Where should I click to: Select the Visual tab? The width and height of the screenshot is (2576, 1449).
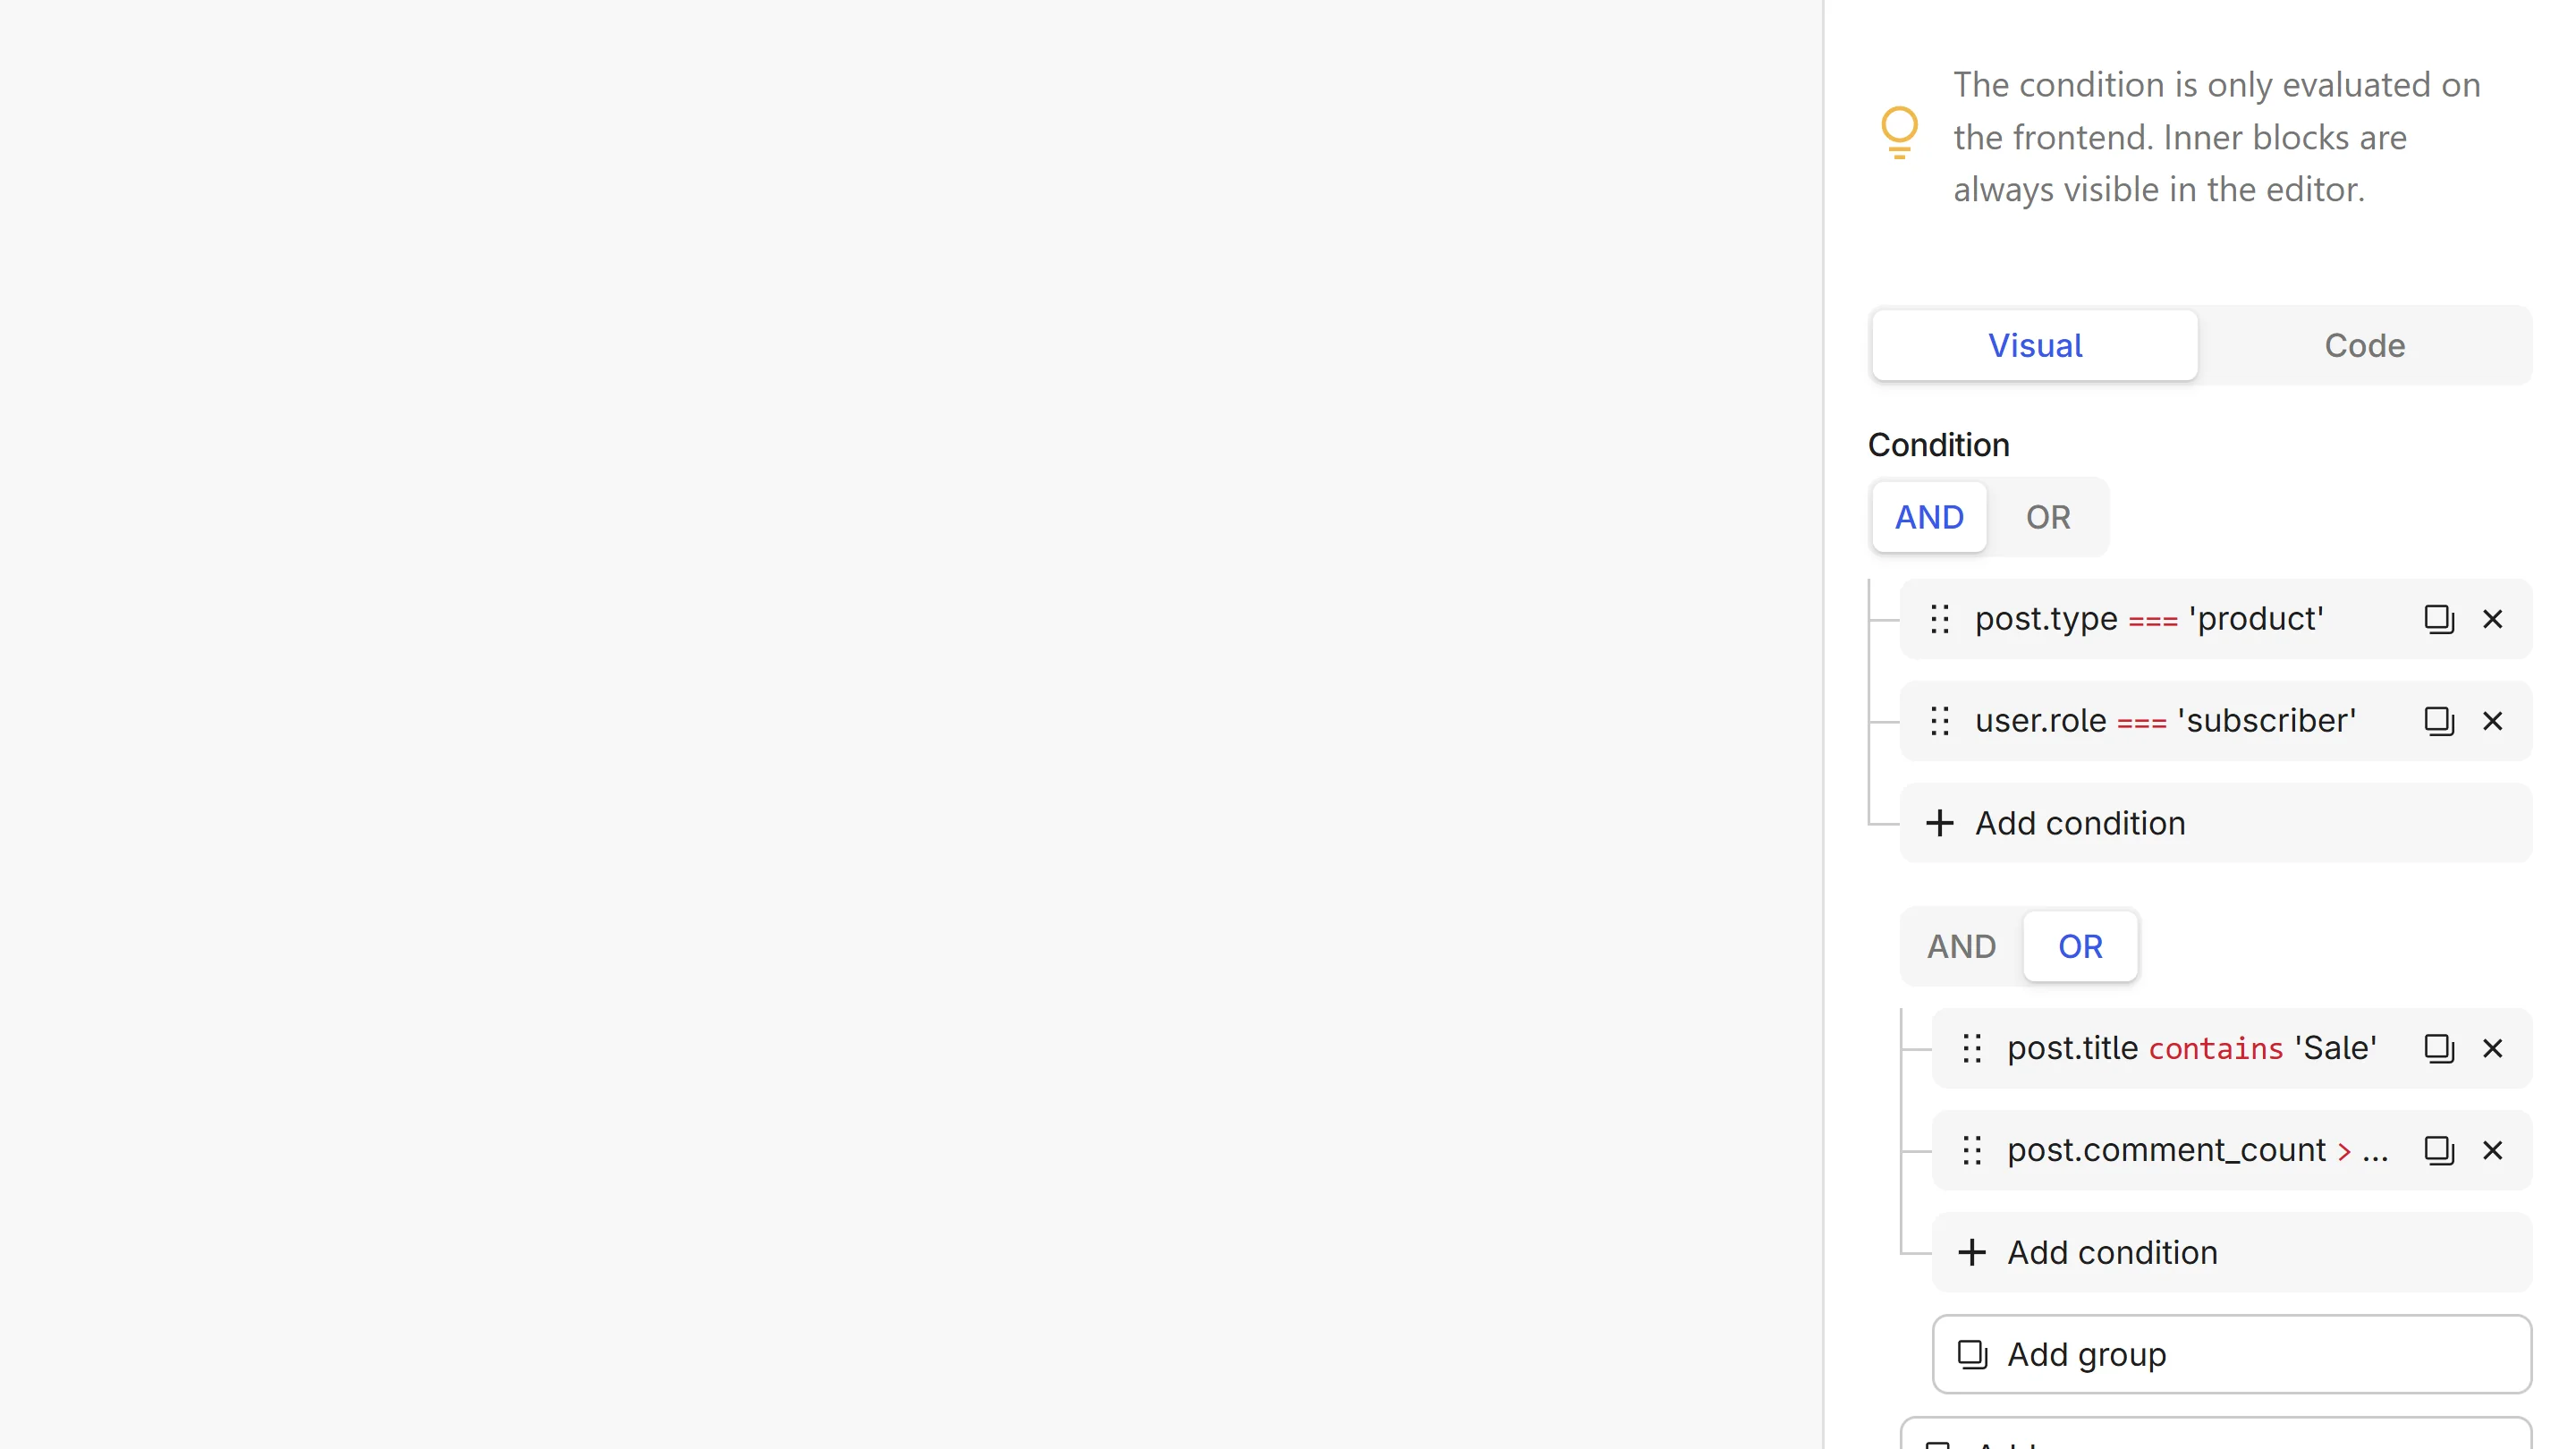coord(2034,345)
